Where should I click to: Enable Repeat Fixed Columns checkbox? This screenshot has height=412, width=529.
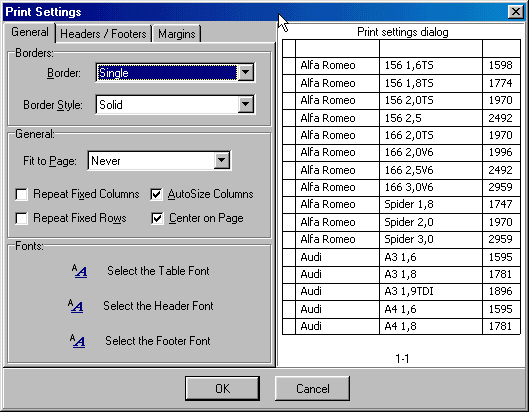[x=22, y=194]
